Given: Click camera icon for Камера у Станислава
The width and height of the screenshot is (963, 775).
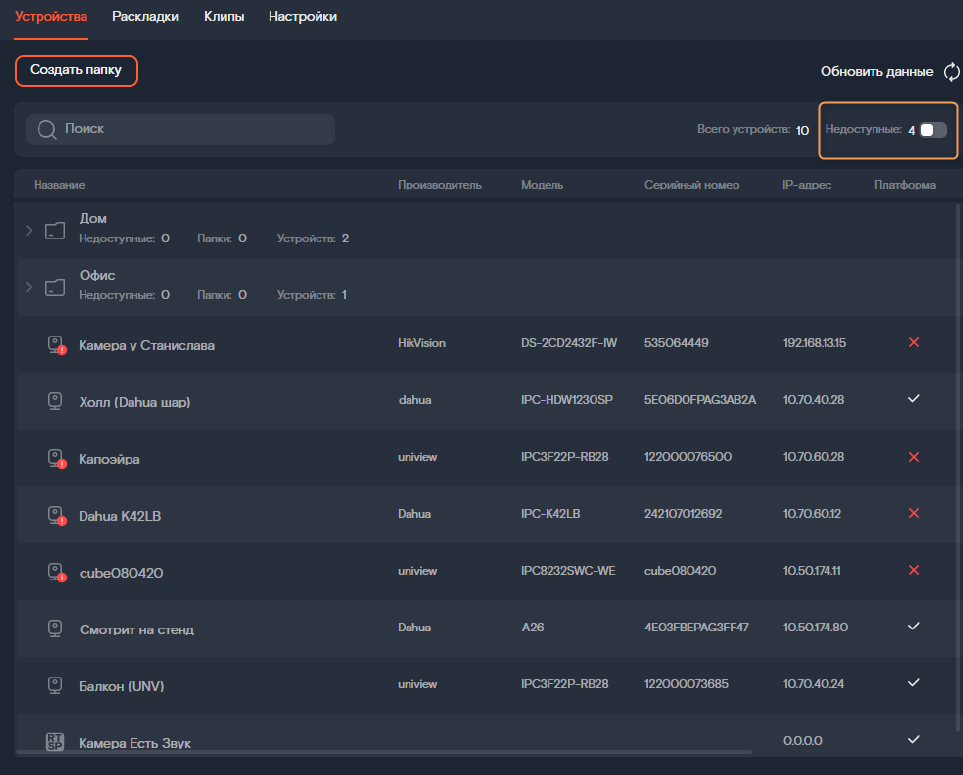Looking at the screenshot, I should (x=57, y=345).
